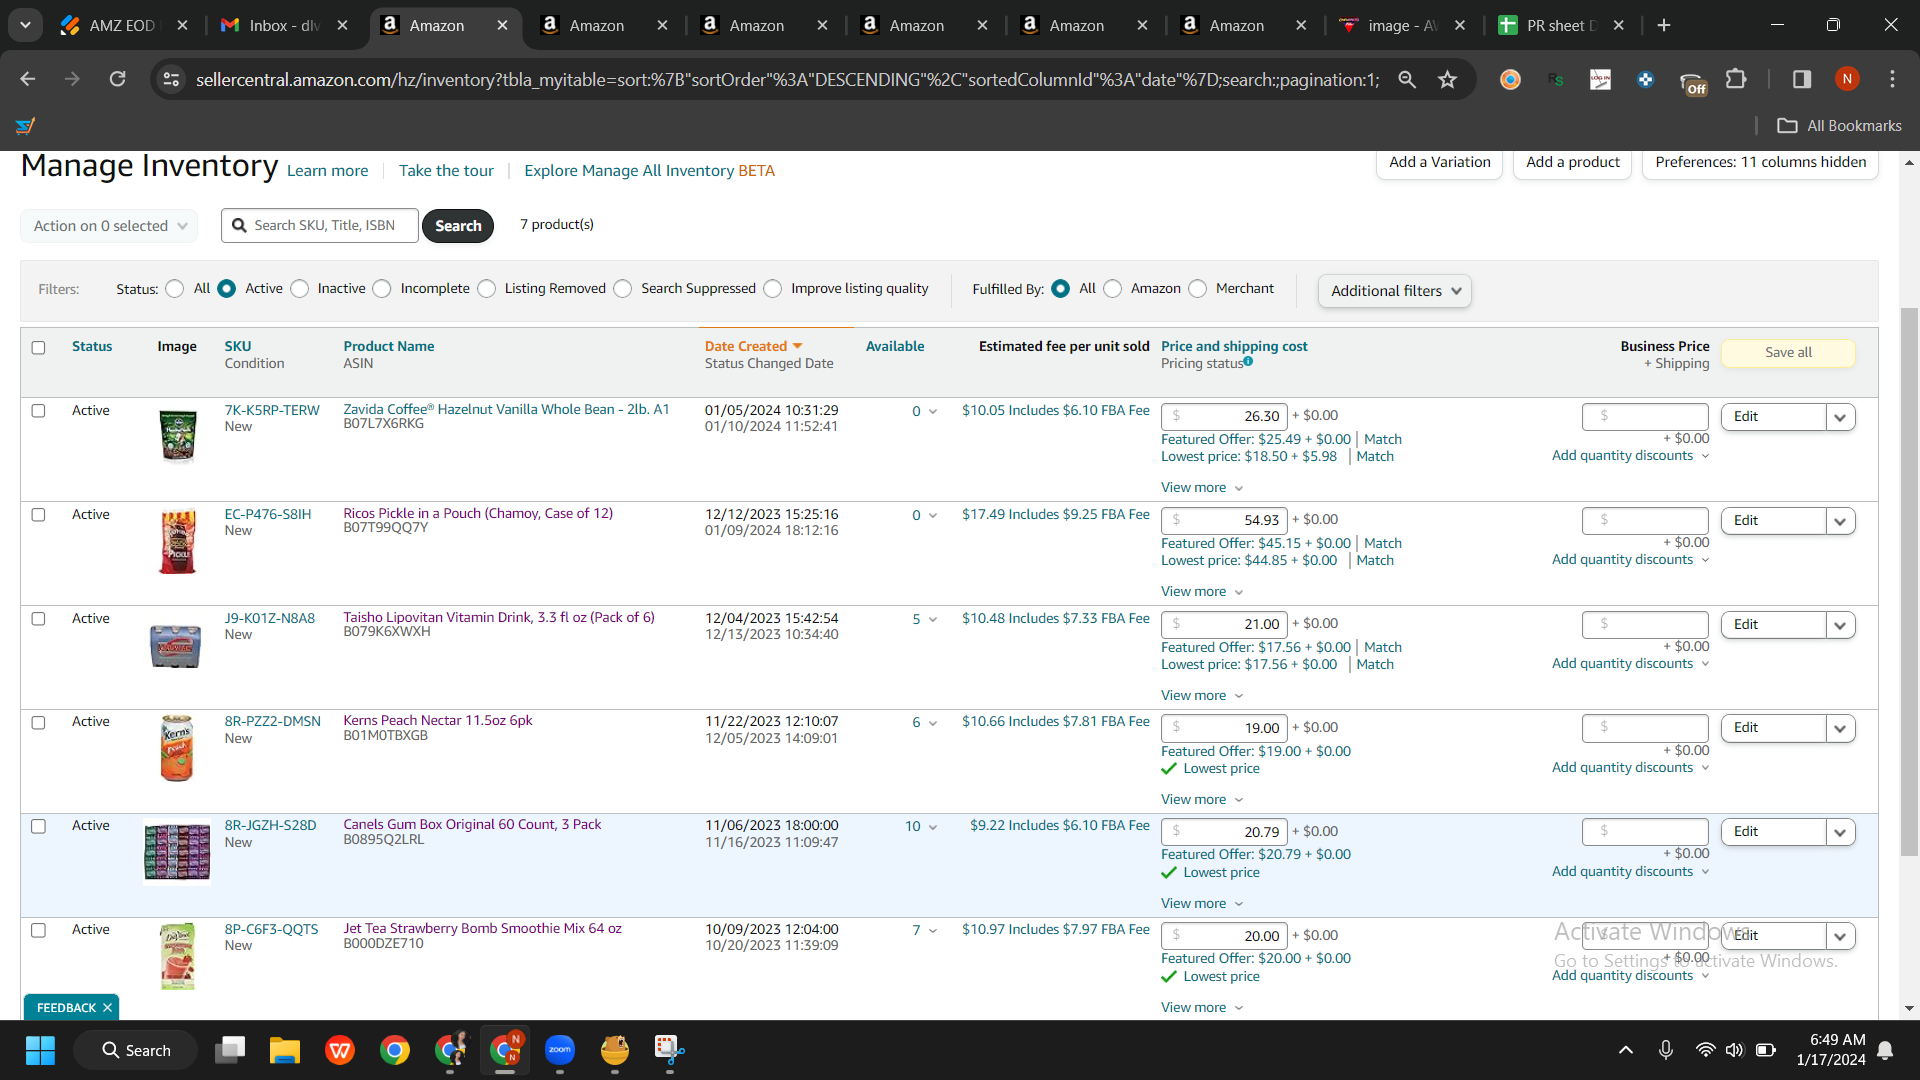The image size is (1920, 1080).
Task: Go back with the browser back arrow
Action: [28, 79]
